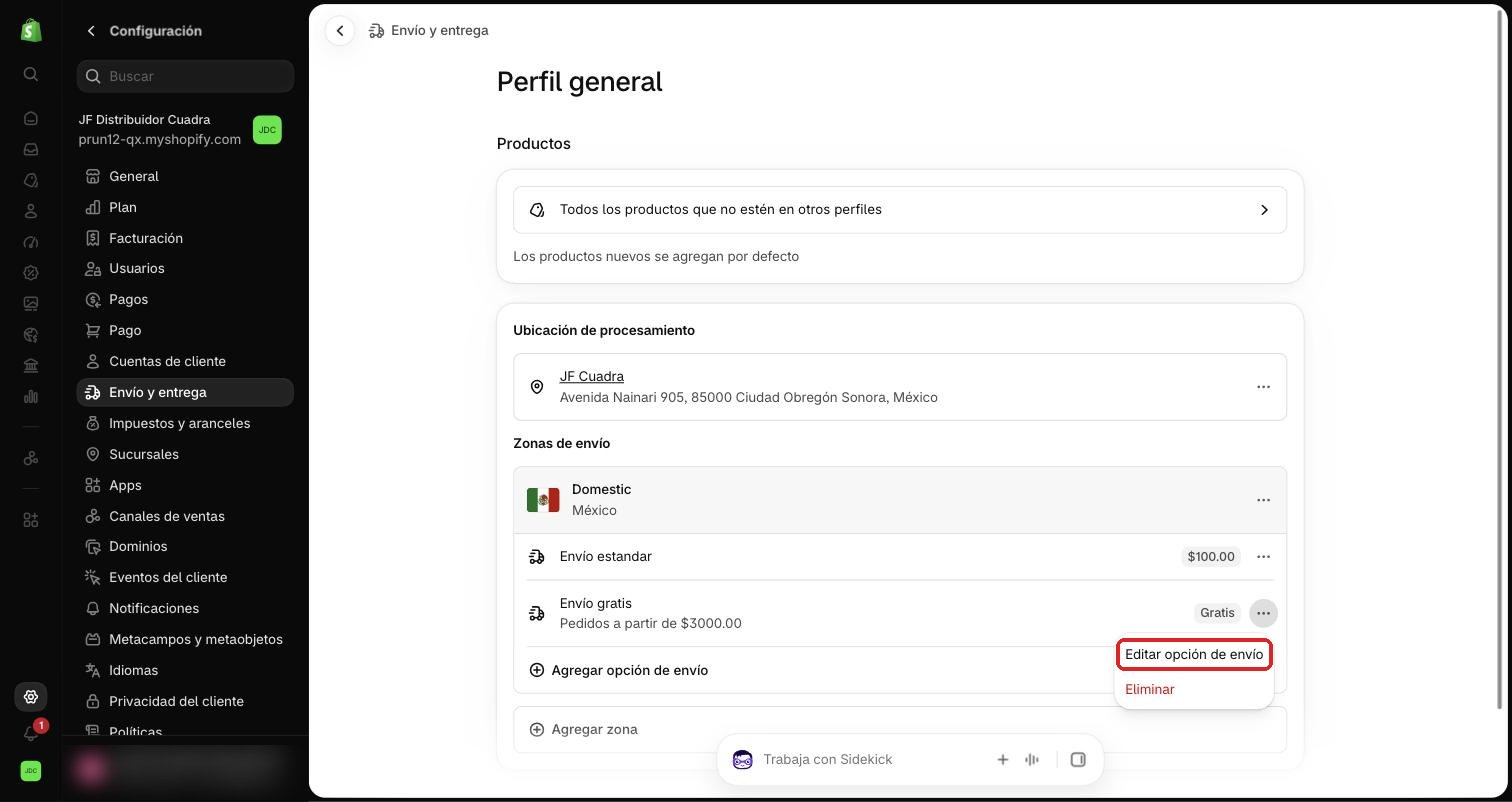Open JF Cuadra location link
The width and height of the screenshot is (1512, 802).
coord(592,377)
